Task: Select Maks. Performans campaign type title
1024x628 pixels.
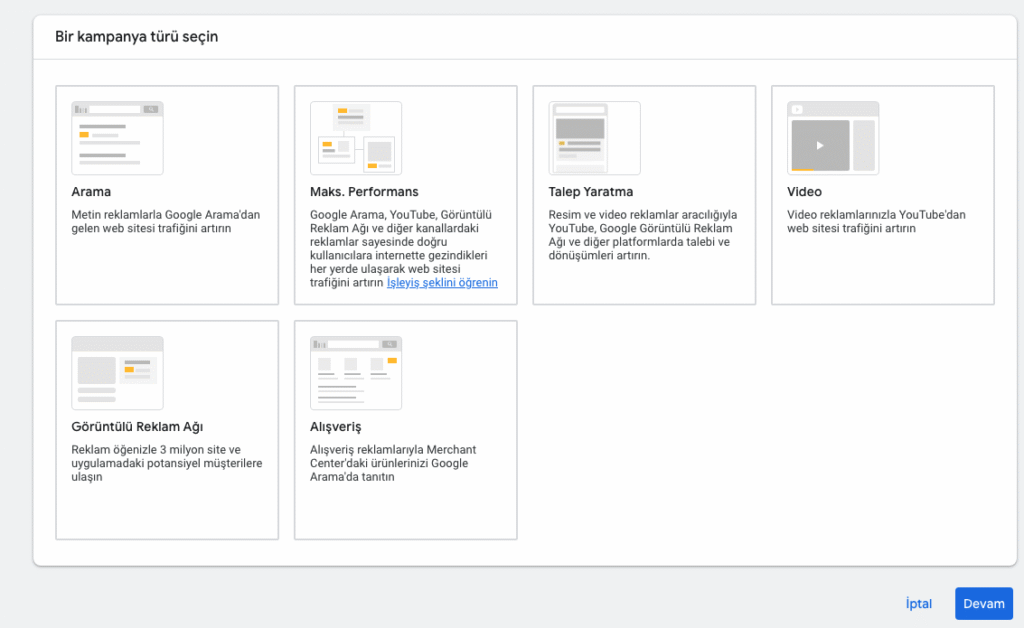Action: [x=364, y=192]
